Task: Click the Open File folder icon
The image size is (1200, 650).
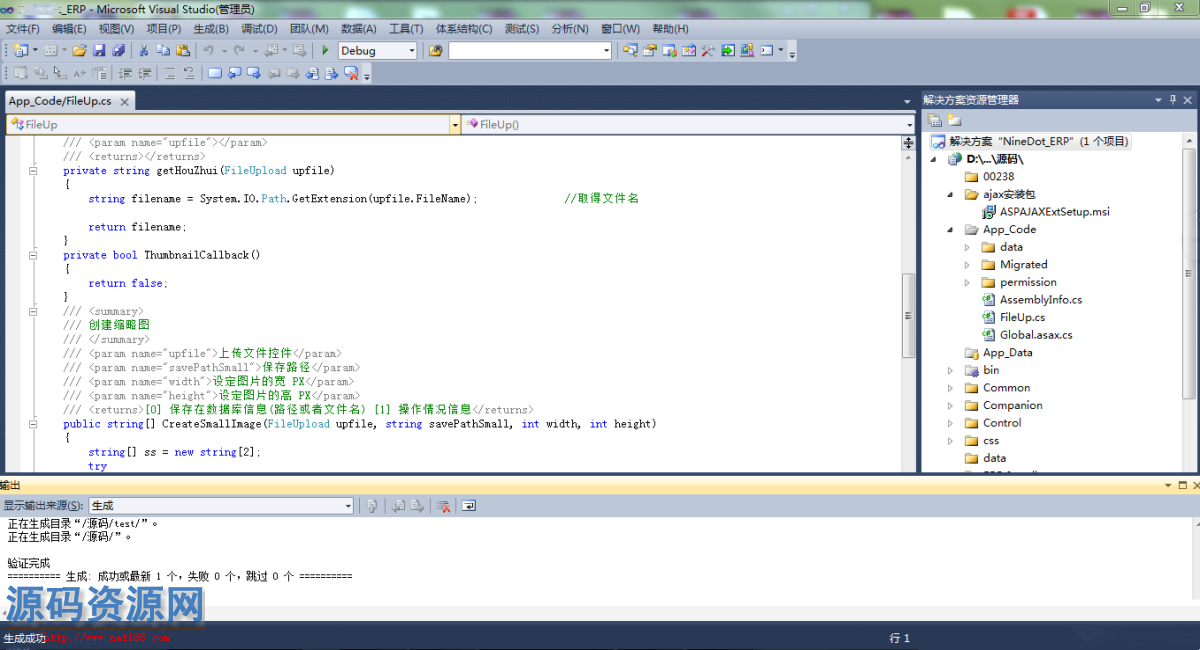Action: point(79,50)
